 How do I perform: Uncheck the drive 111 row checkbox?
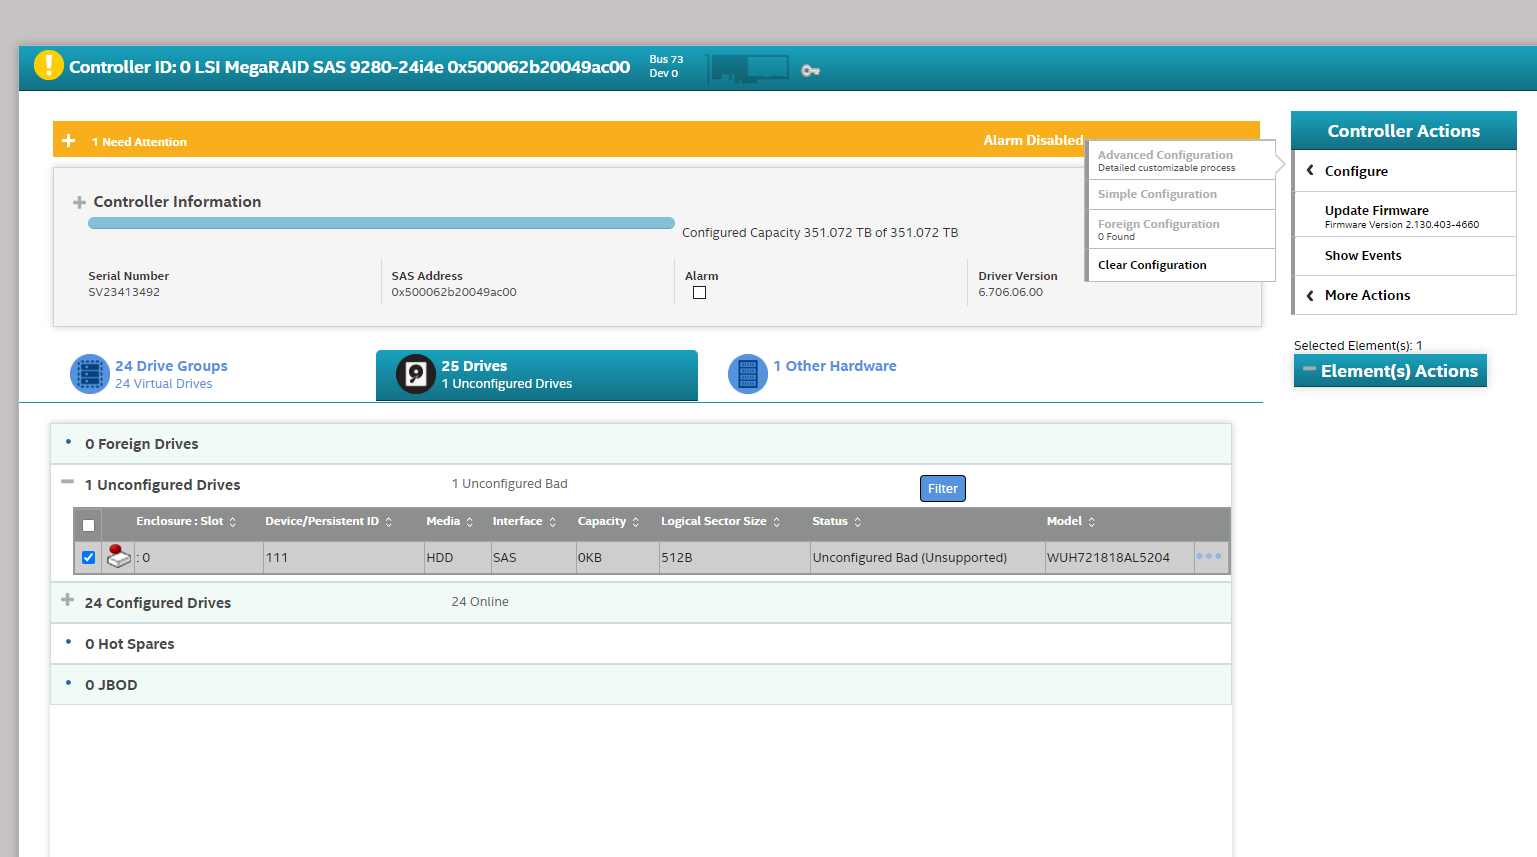(x=88, y=558)
